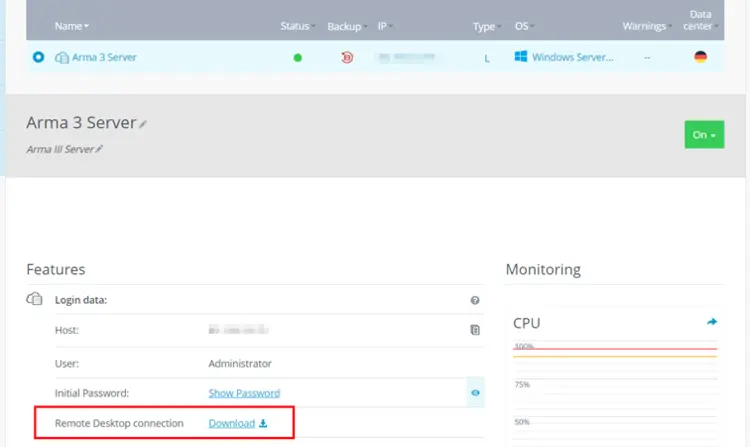Click the download arrow icon beside Download
This screenshot has width=750, height=447.
pos(263,423)
